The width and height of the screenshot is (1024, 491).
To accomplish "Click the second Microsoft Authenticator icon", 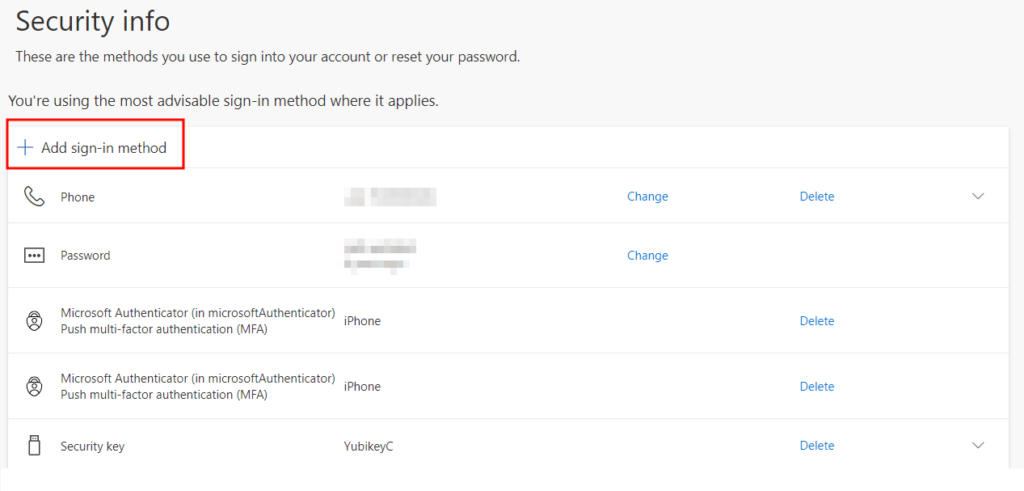I will point(34,386).
